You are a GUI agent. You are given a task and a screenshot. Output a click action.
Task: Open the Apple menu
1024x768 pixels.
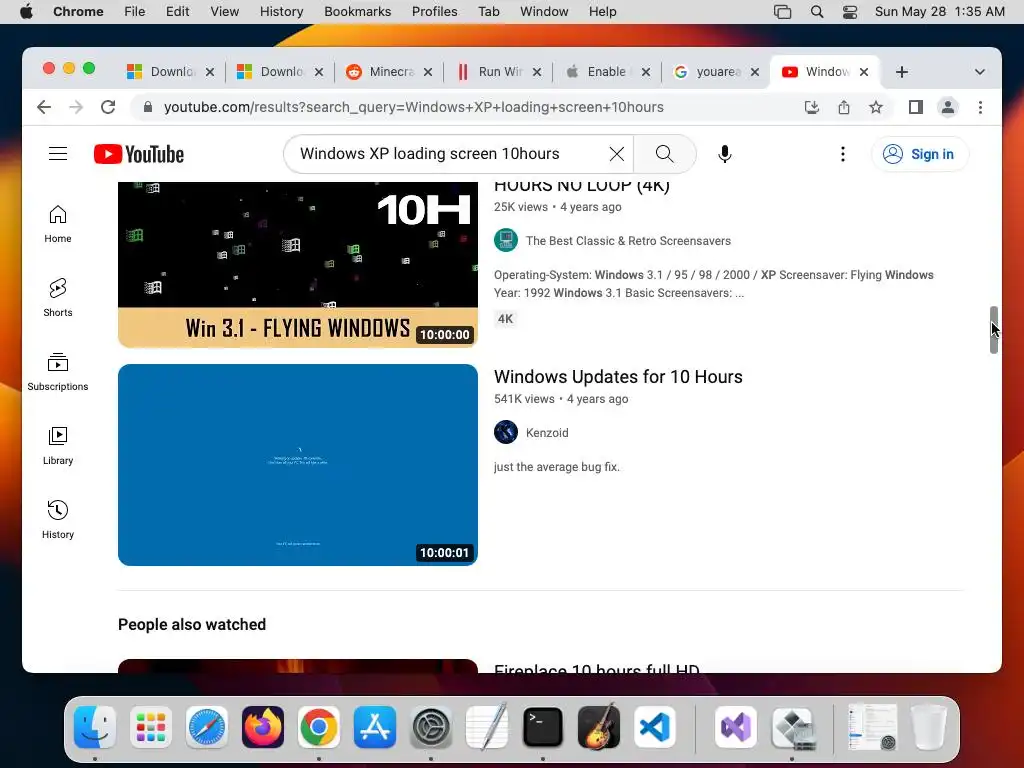coord(26,12)
